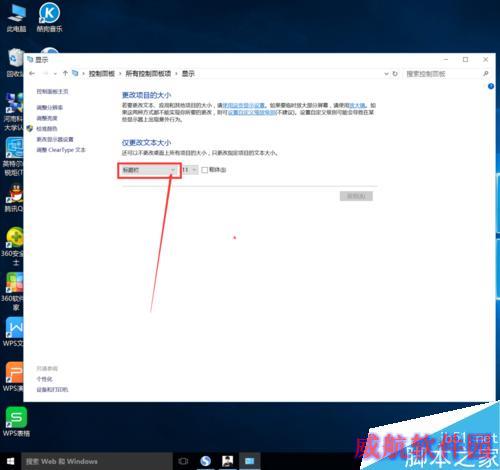Click 设置自定义缩放级别 link
500x470 pixels.
tap(252, 112)
